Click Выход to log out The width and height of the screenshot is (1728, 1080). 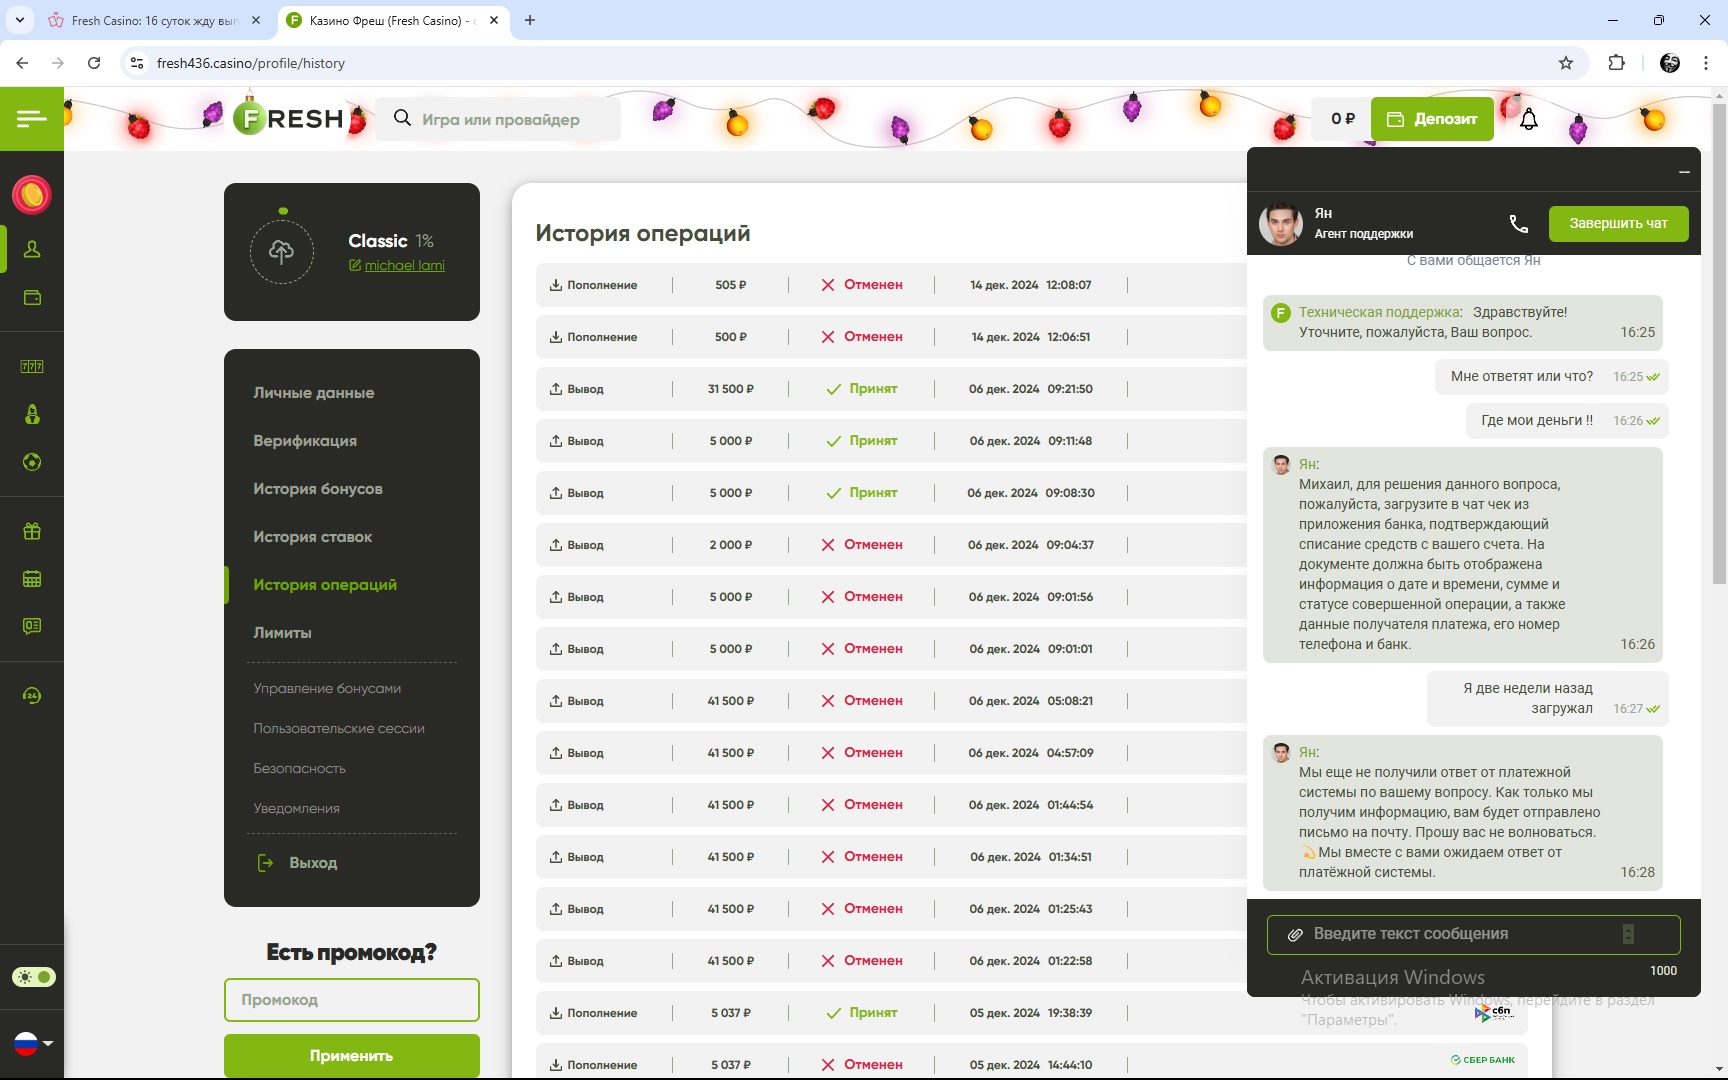pos(298,863)
